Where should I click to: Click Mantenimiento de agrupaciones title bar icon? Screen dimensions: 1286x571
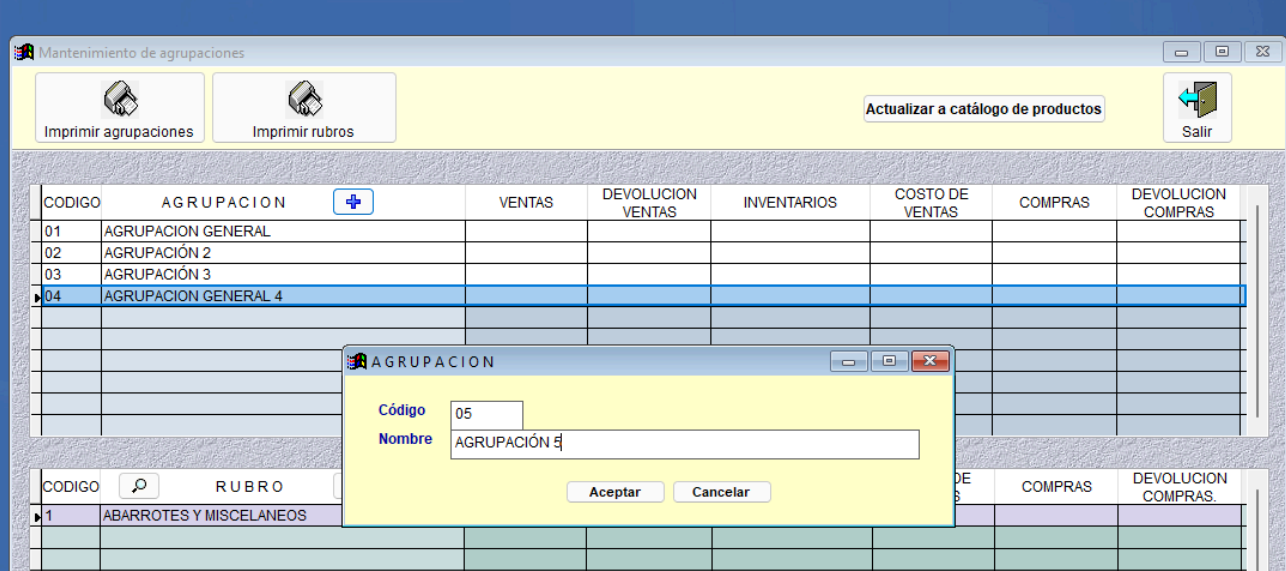pyautogui.click(x=25, y=52)
